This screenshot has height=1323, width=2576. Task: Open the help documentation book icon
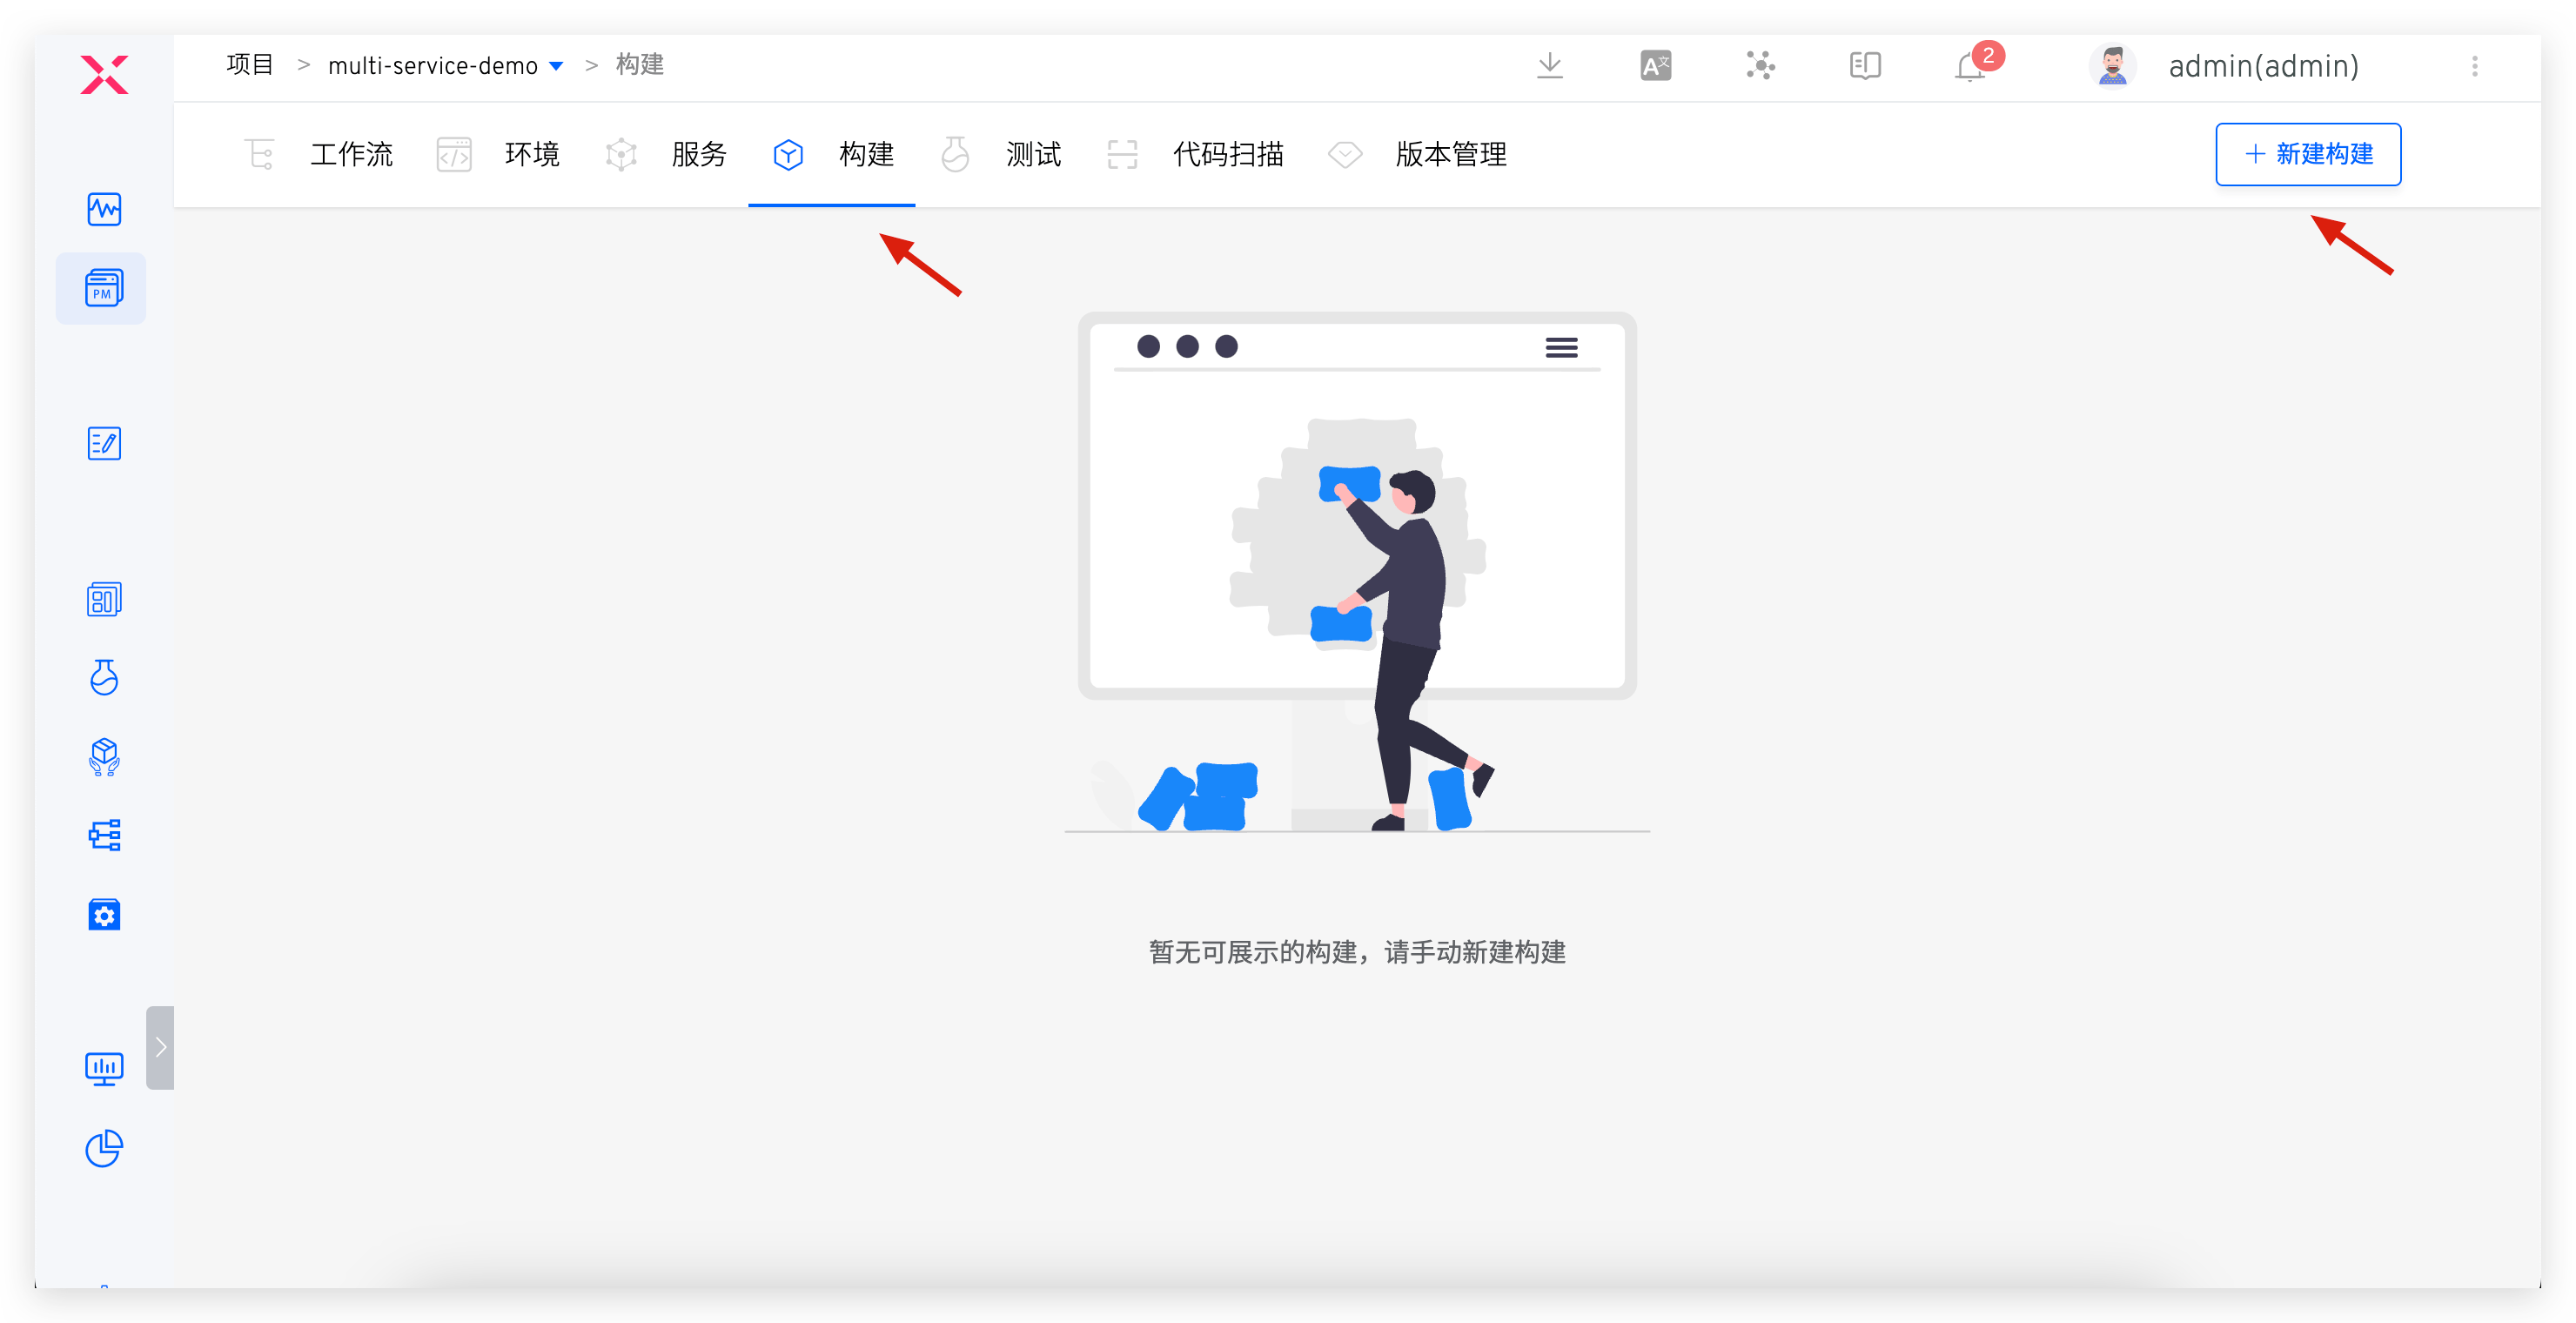pos(1865,66)
